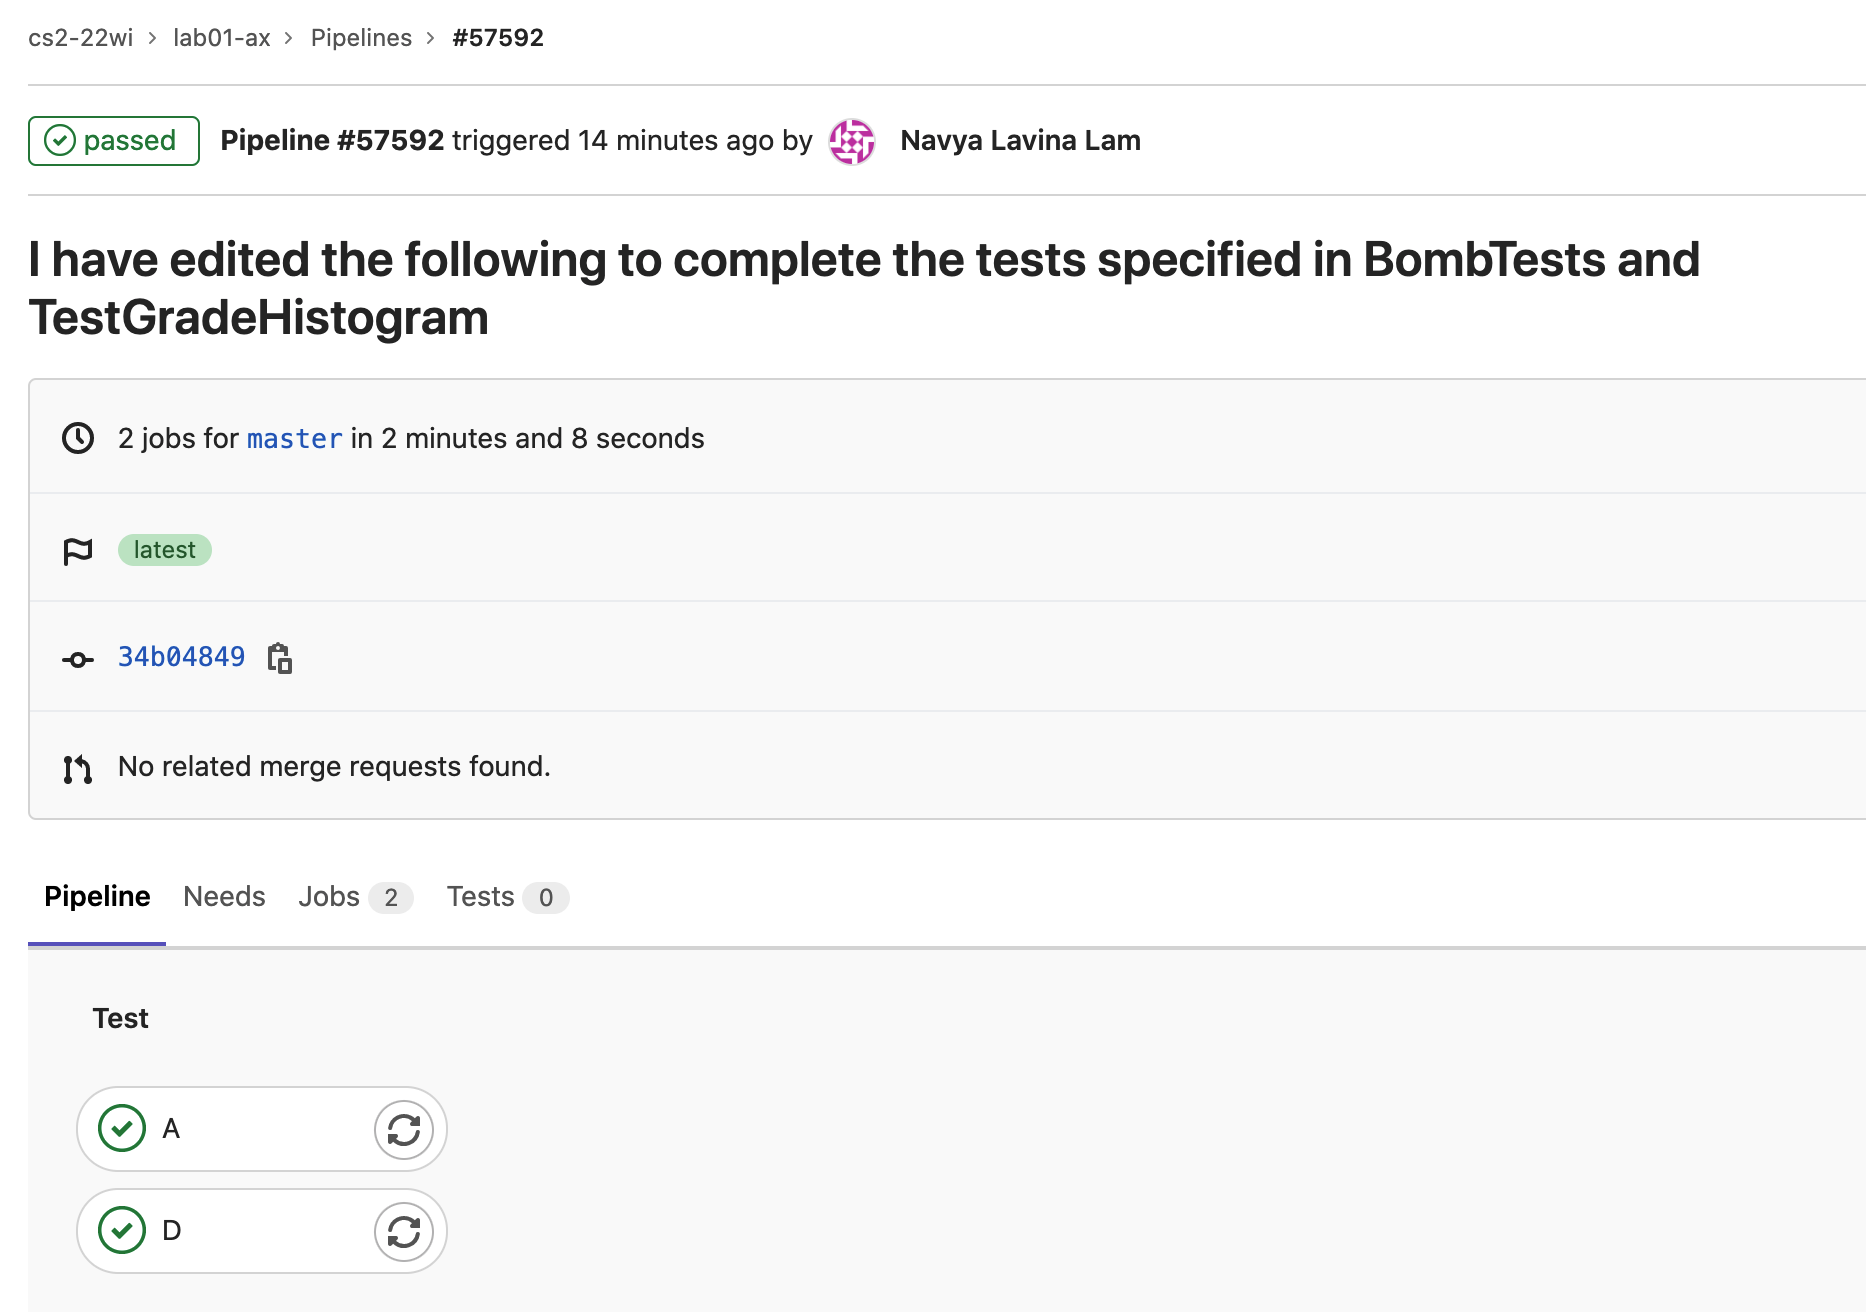
Task: Copy commit SHA with the clipboard icon
Action: (x=280, y=658)
